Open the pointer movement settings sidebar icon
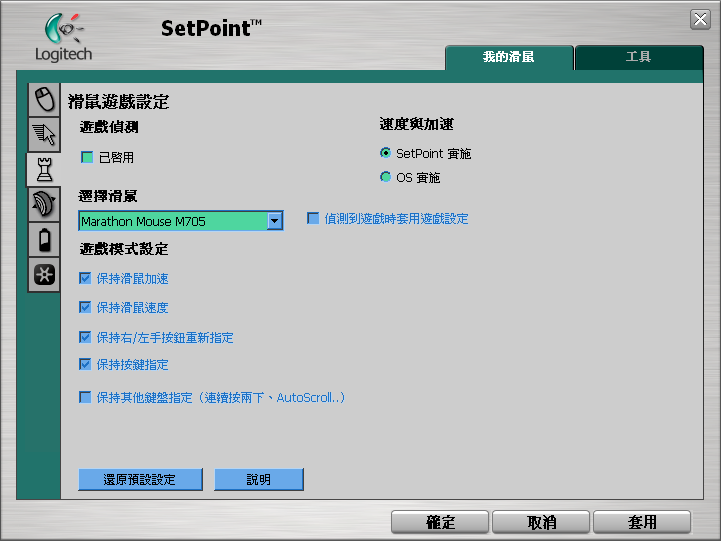721x541 pixels. click(44, 134)
